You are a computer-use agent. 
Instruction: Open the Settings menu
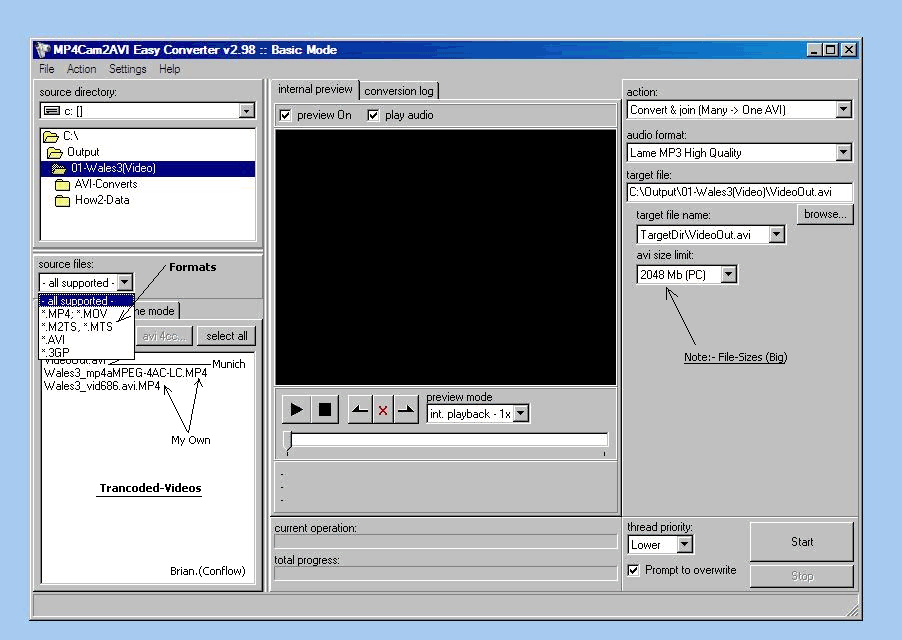pos(127,69)
